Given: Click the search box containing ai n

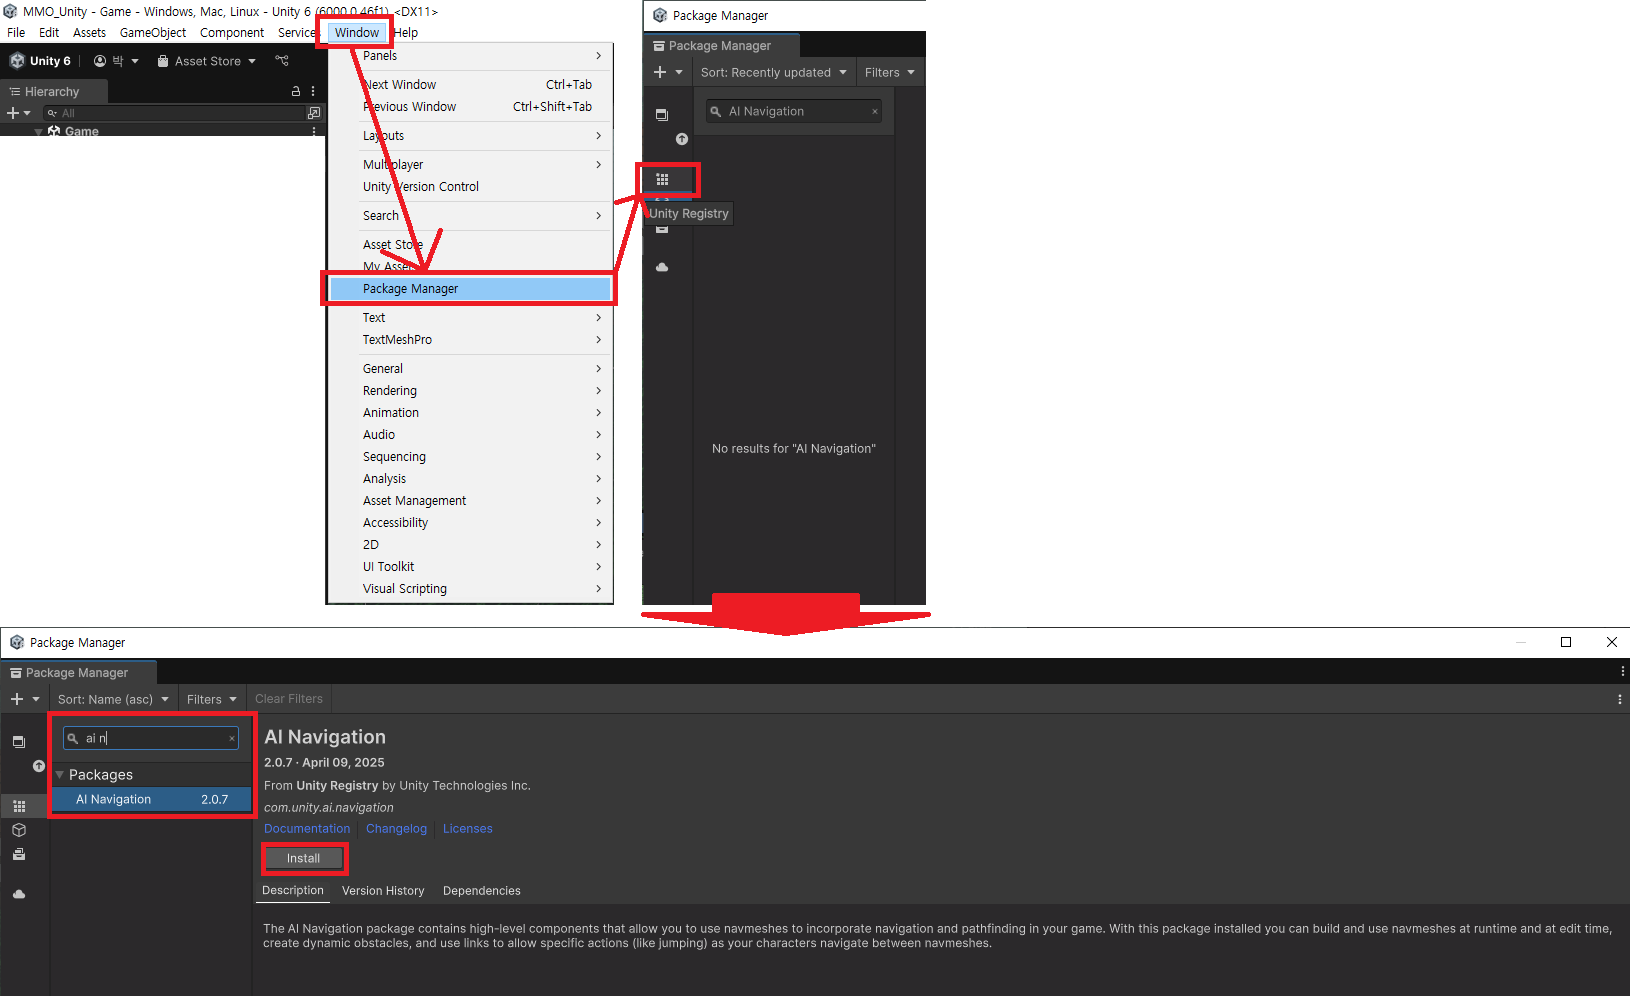Looking at the screenshot, I should click(x=151, y=738).
